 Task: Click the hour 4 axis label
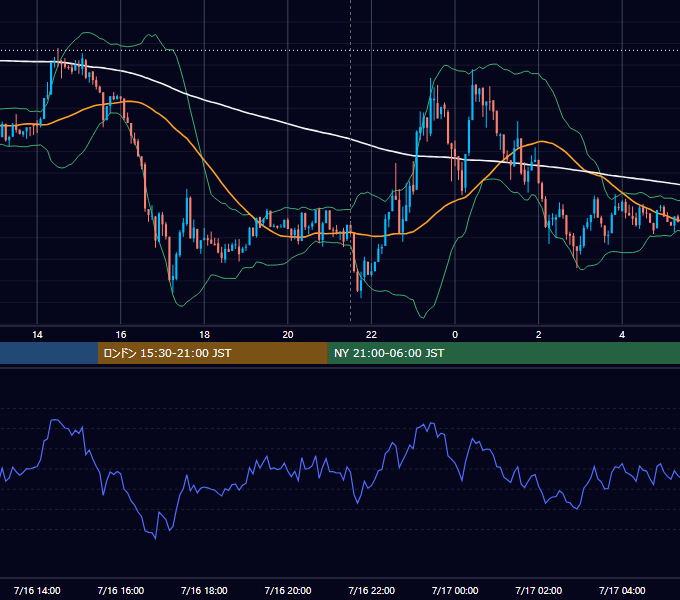coord(622,335)
